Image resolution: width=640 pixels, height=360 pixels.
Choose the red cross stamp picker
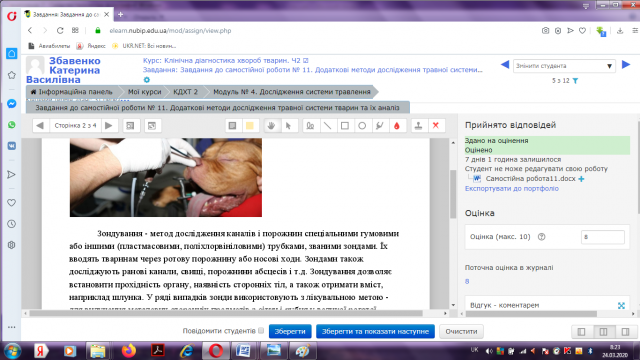(436, 126)
